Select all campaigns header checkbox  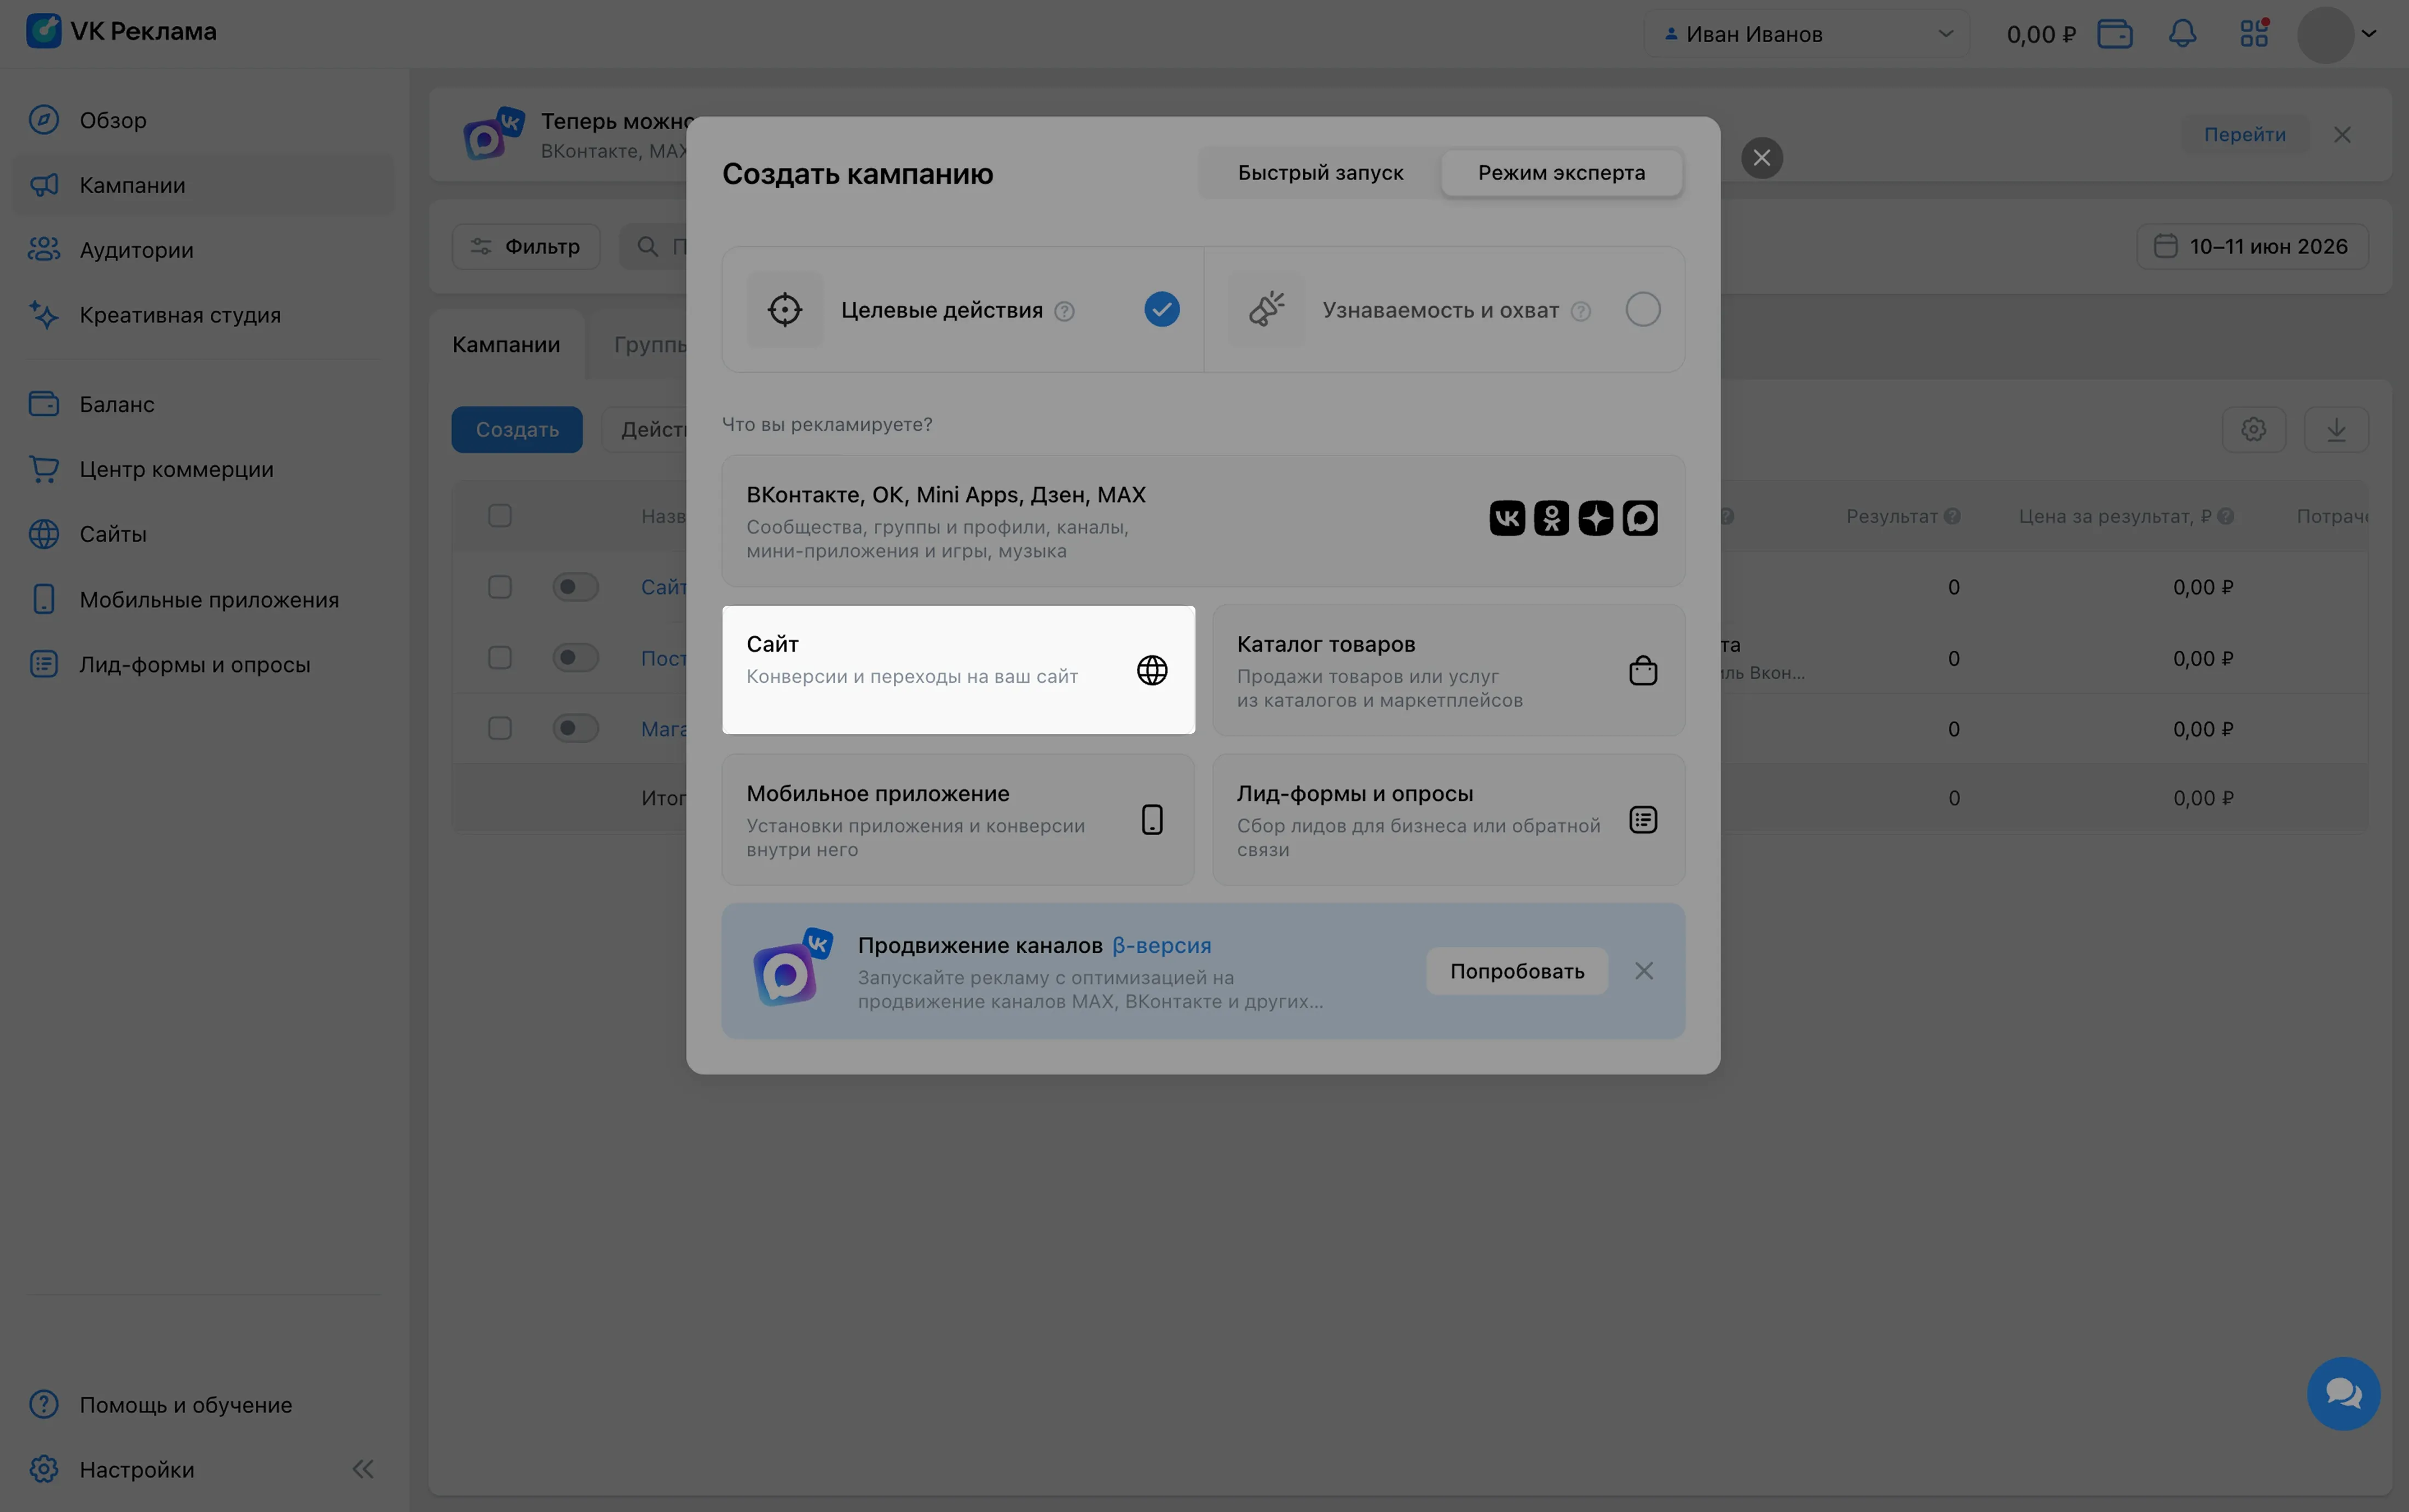click(x=500, y=516)
